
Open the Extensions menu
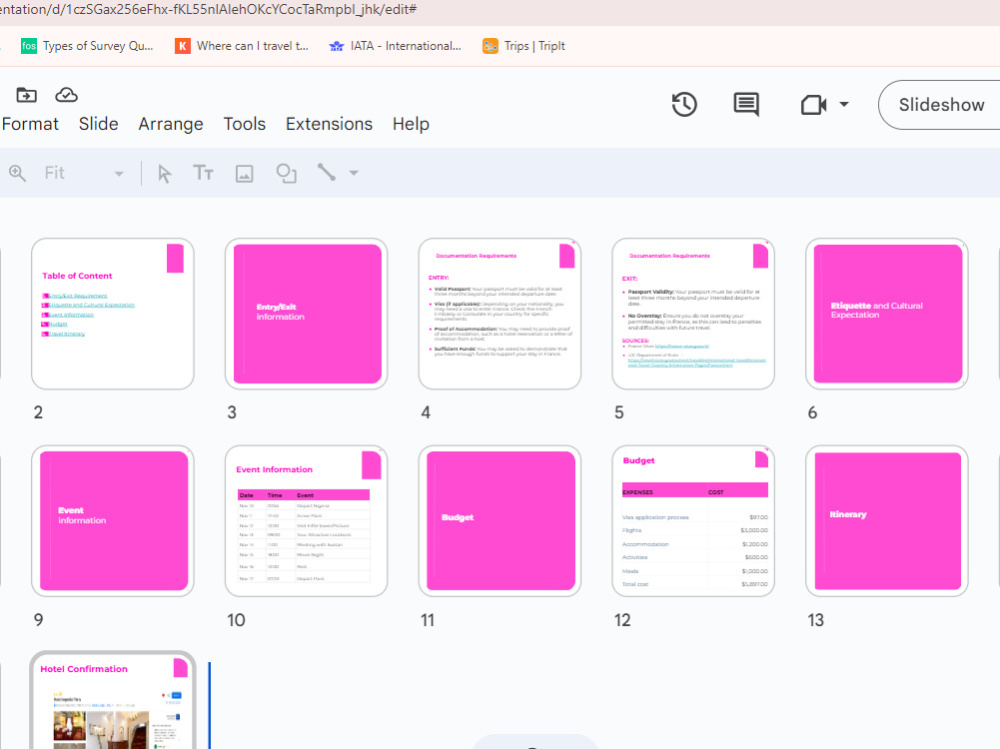[329, 124]
